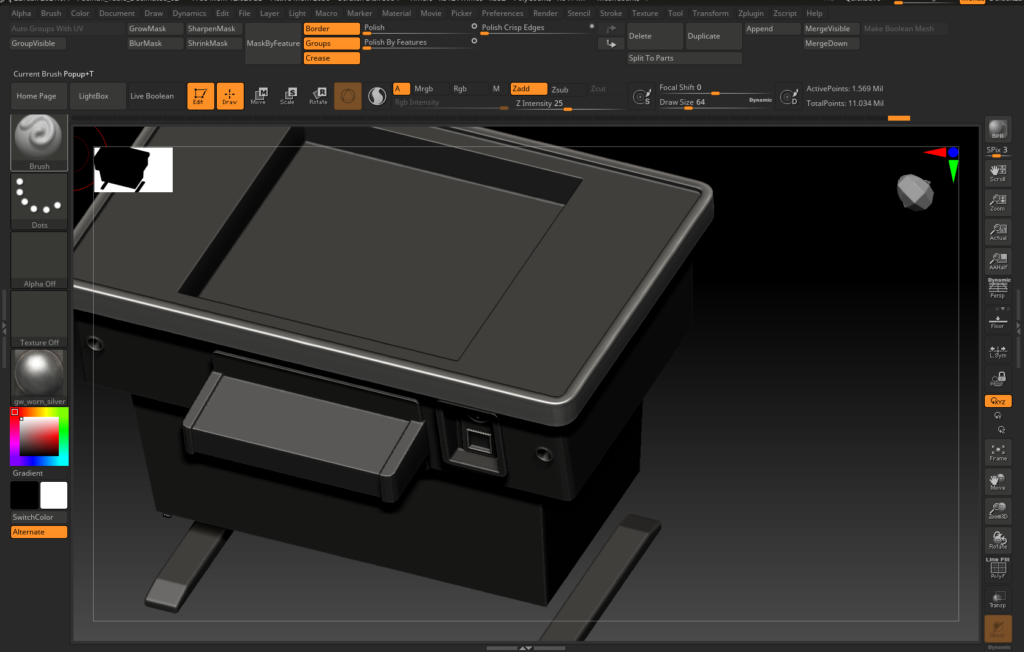
Task: Select the Move gizmo tool
Action: tap(259, 96)
